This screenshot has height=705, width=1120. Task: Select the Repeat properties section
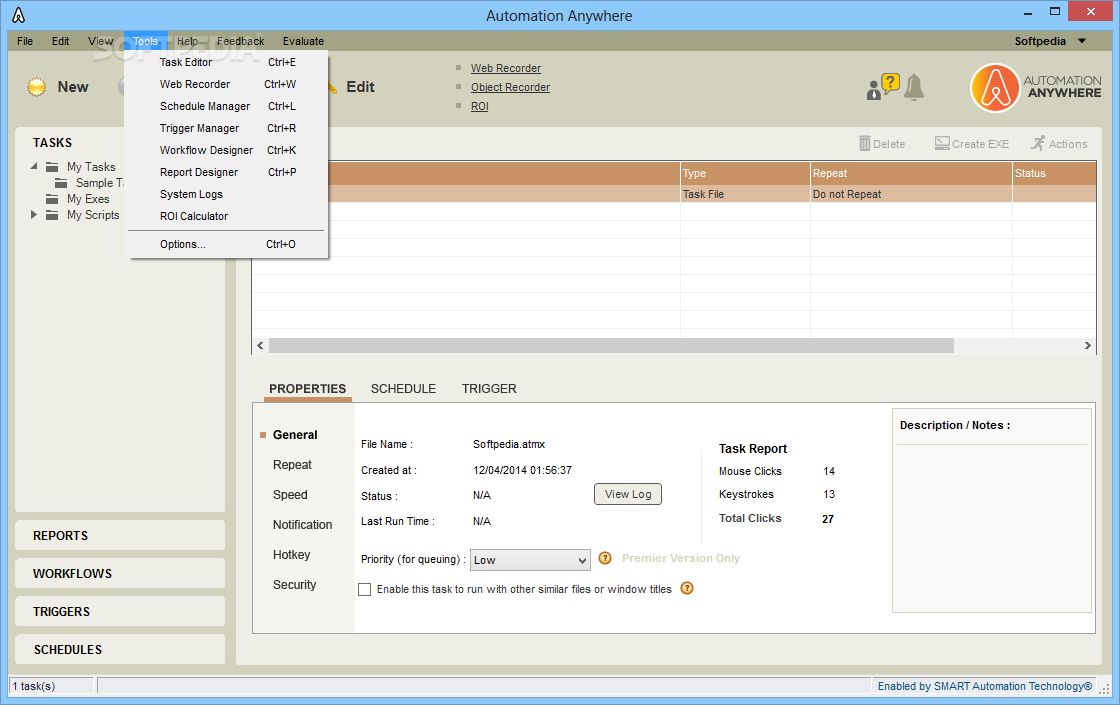click(292, 465)
